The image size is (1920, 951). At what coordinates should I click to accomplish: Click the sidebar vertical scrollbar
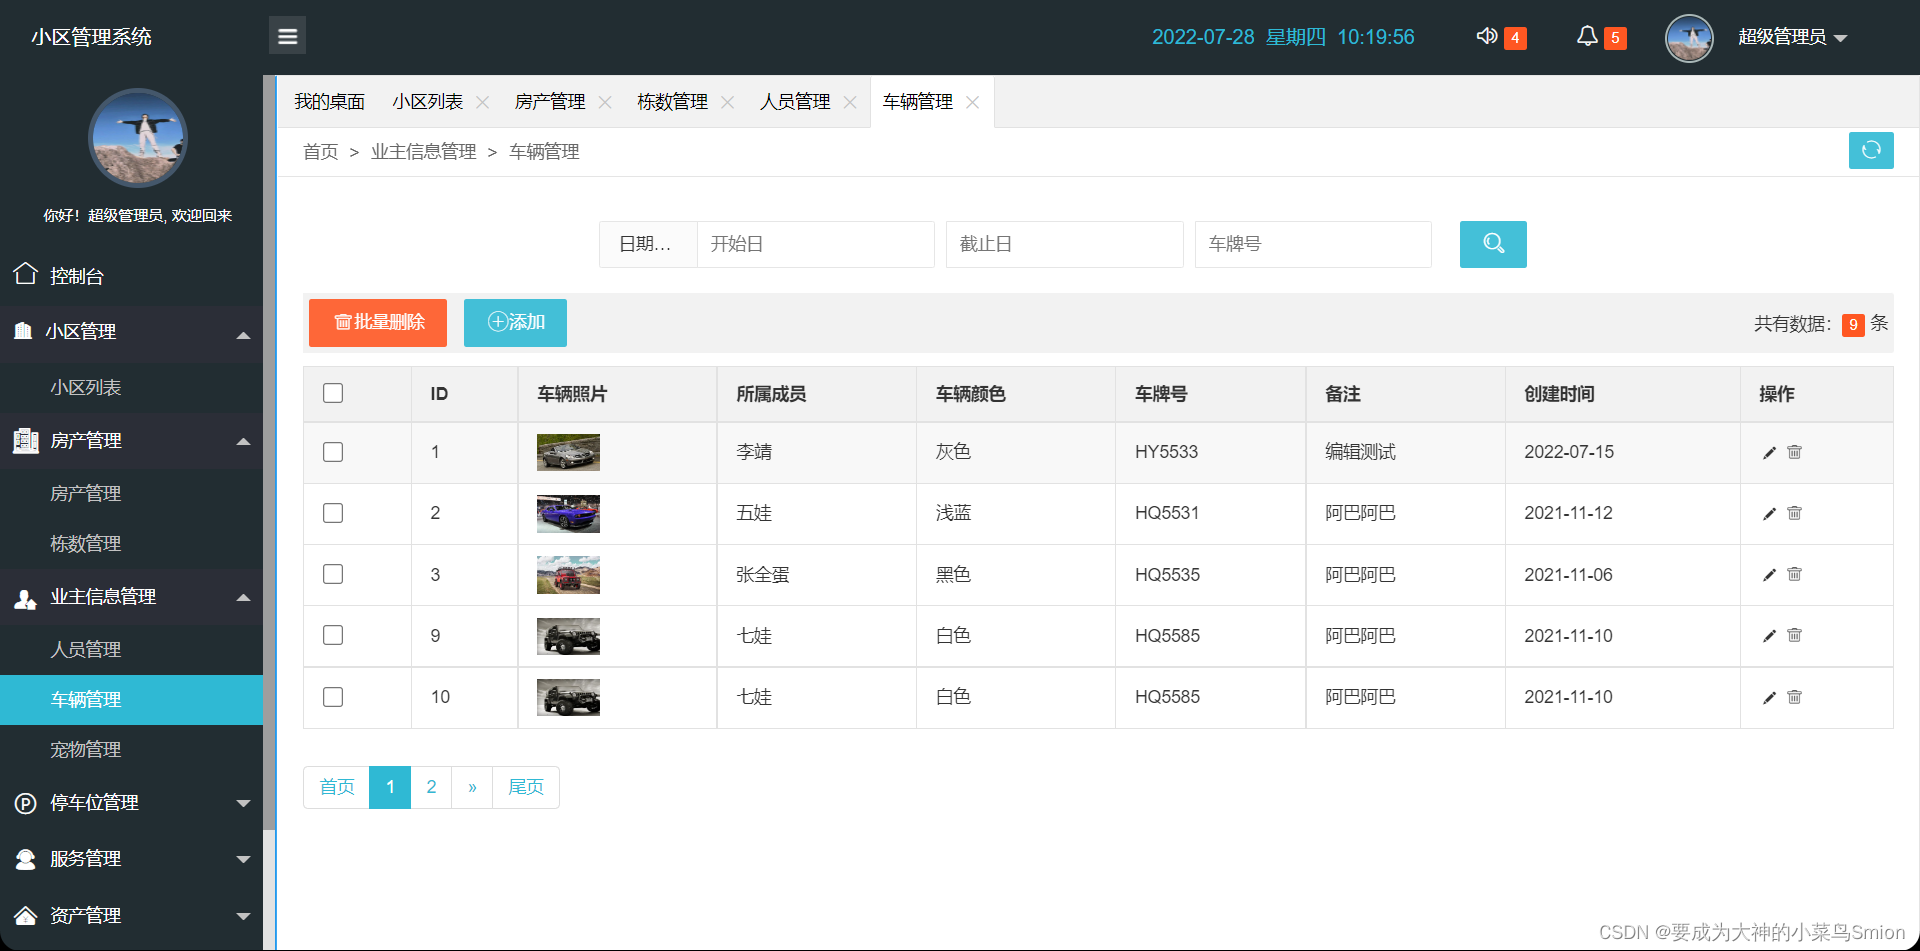coord(269,450)
